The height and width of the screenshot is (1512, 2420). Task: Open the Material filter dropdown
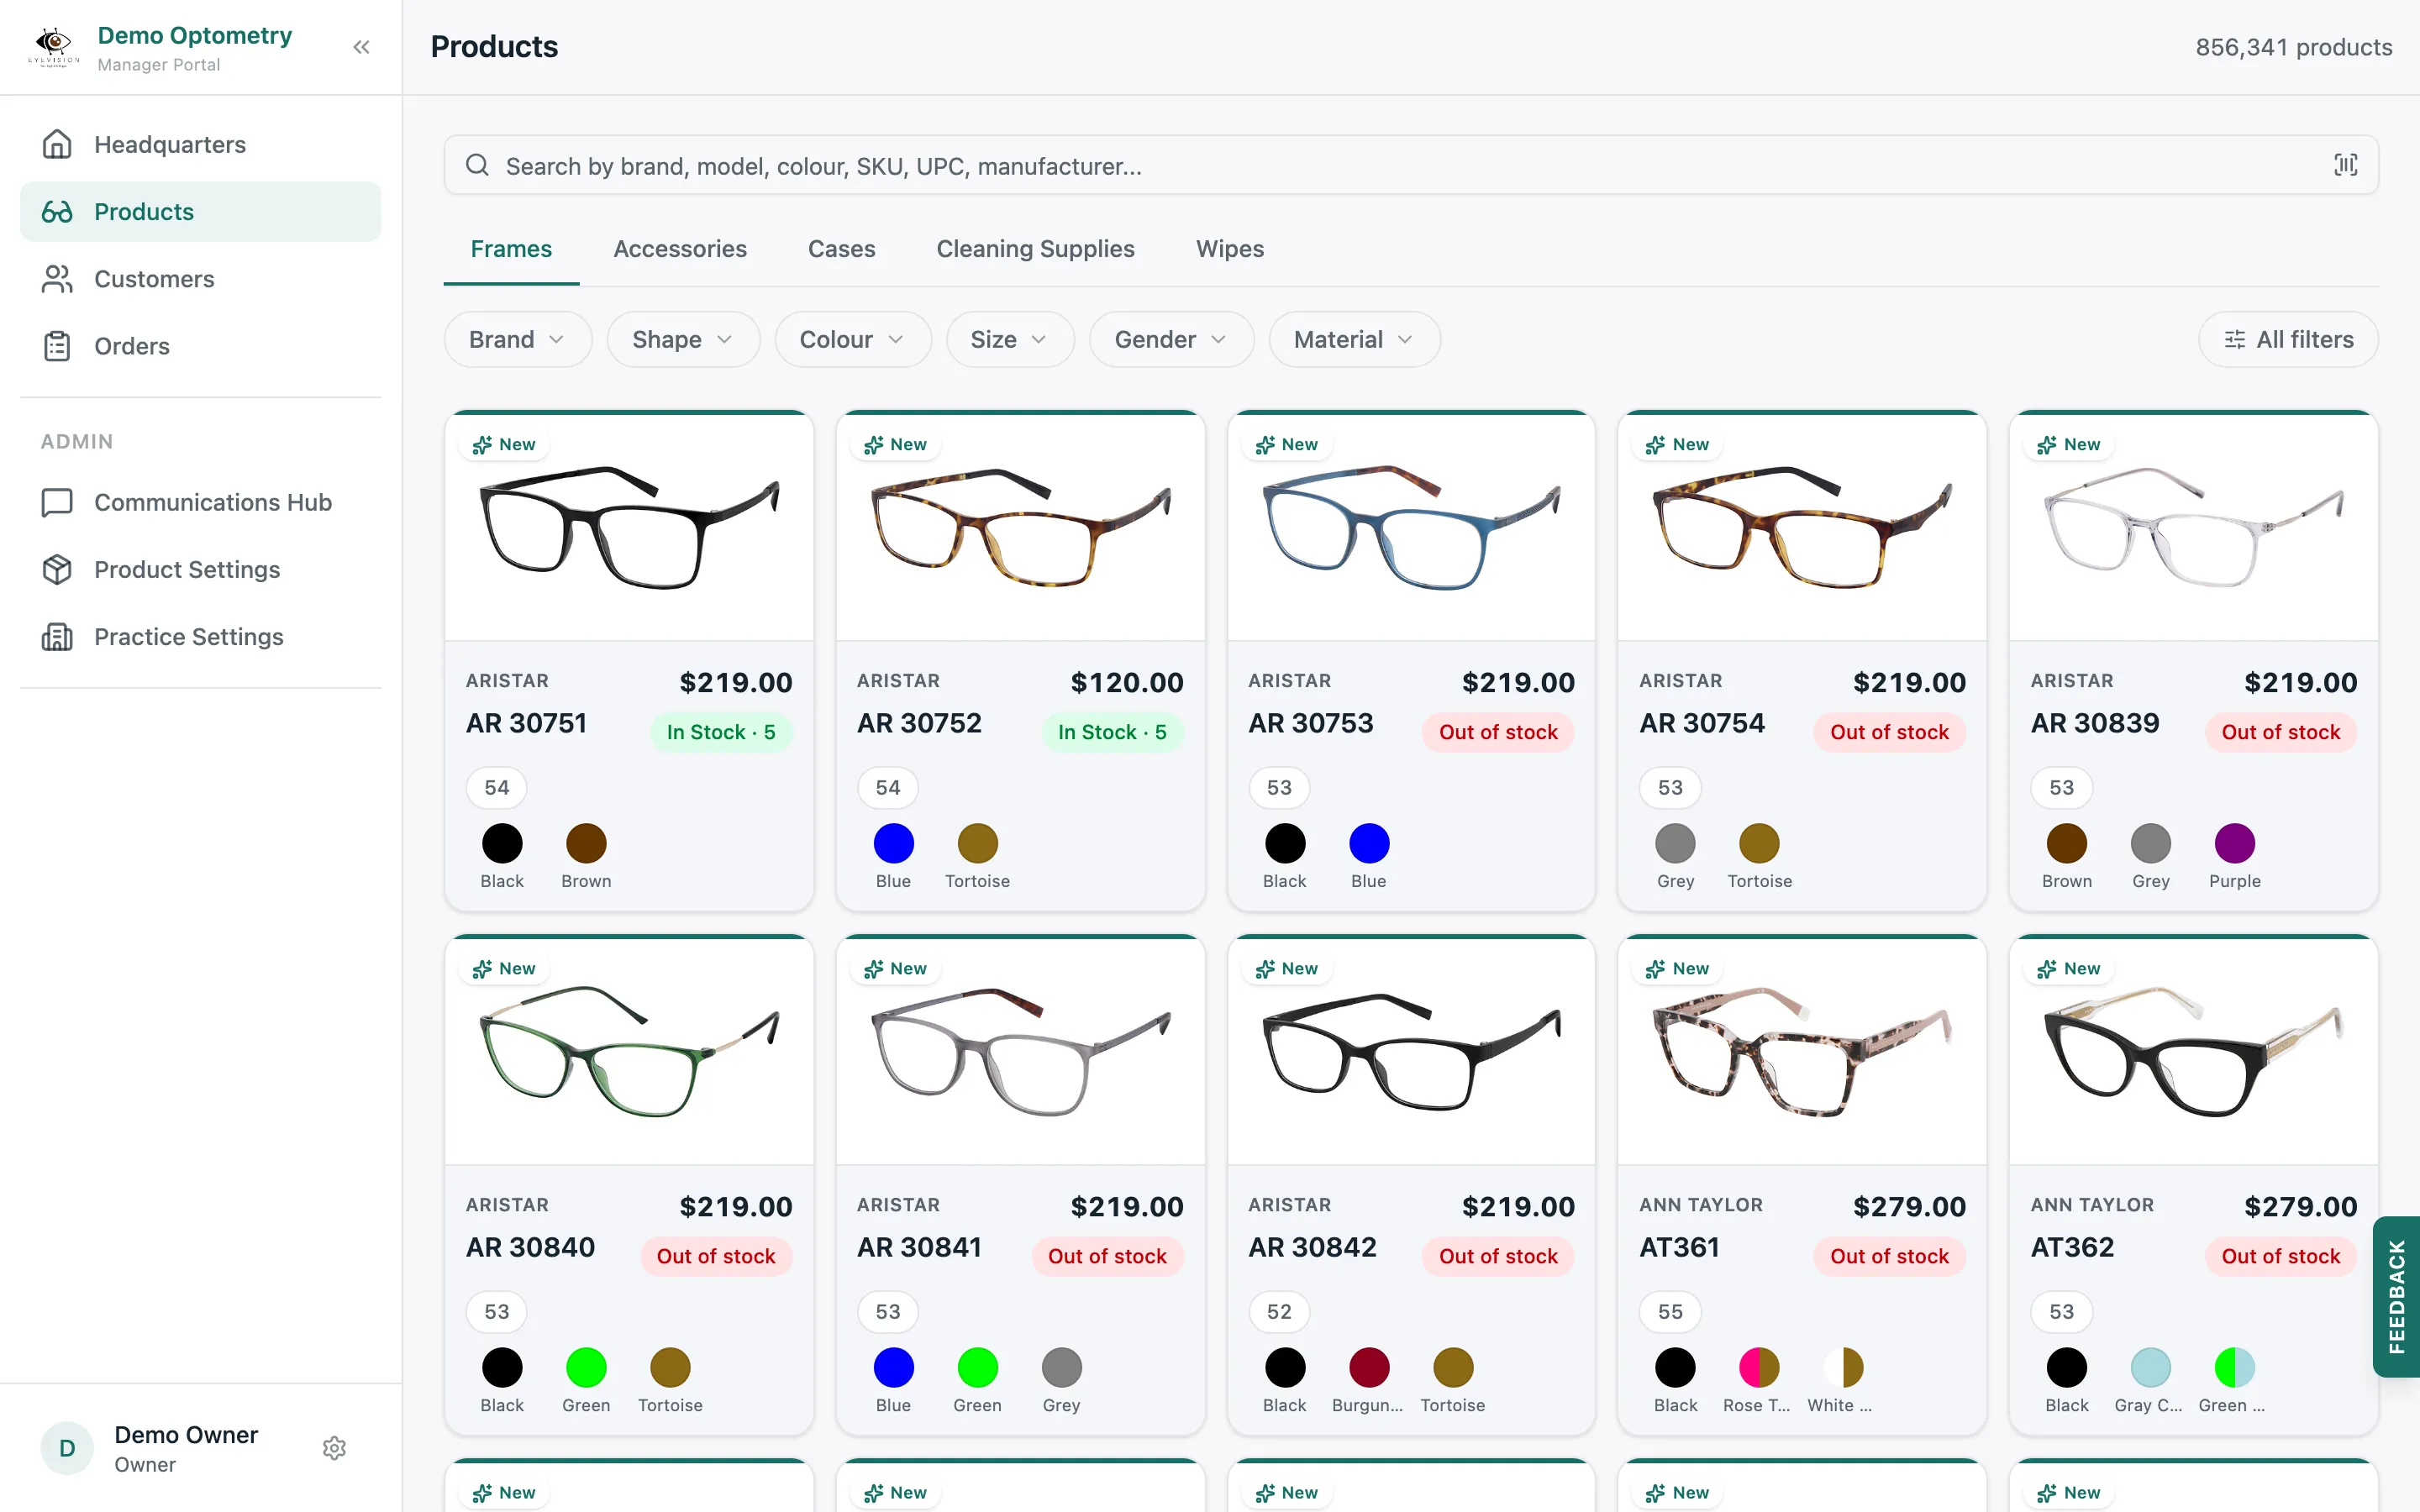[x=1354, y=340]
